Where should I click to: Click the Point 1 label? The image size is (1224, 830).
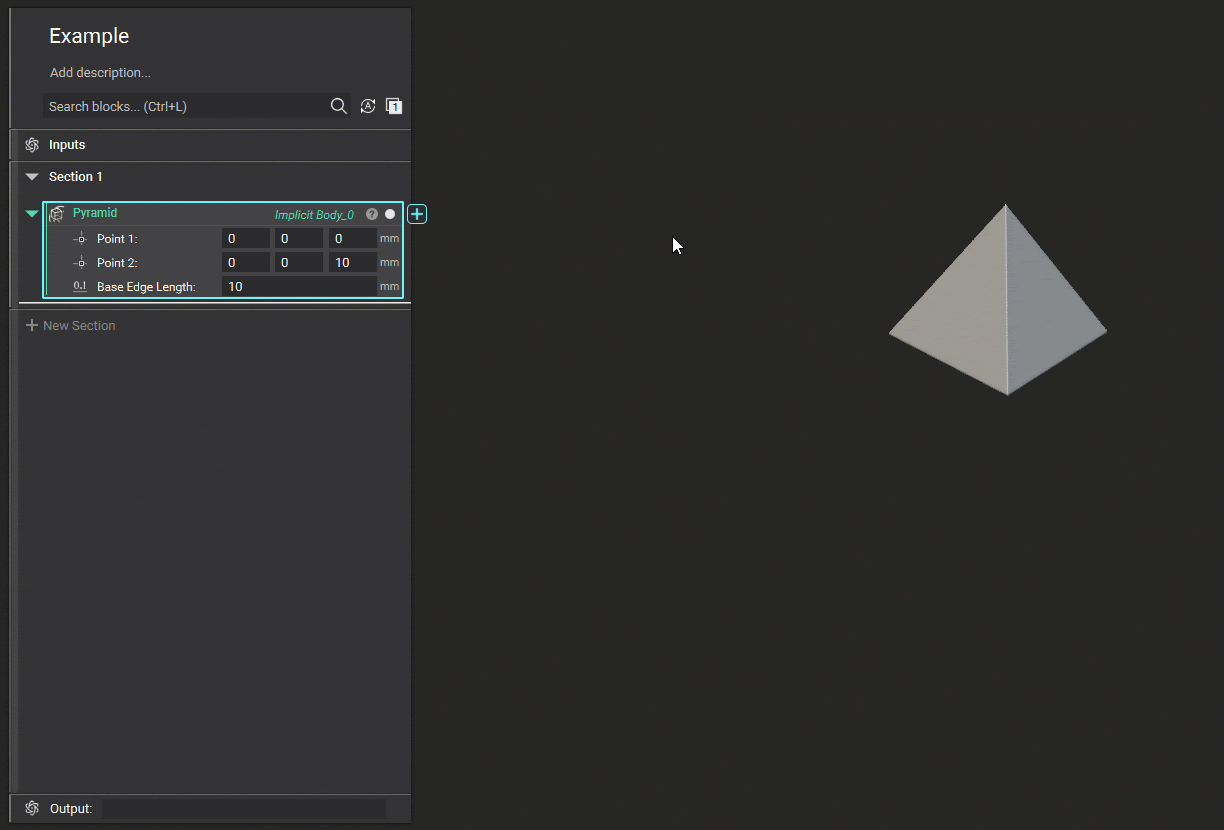(x=117, y=239)
